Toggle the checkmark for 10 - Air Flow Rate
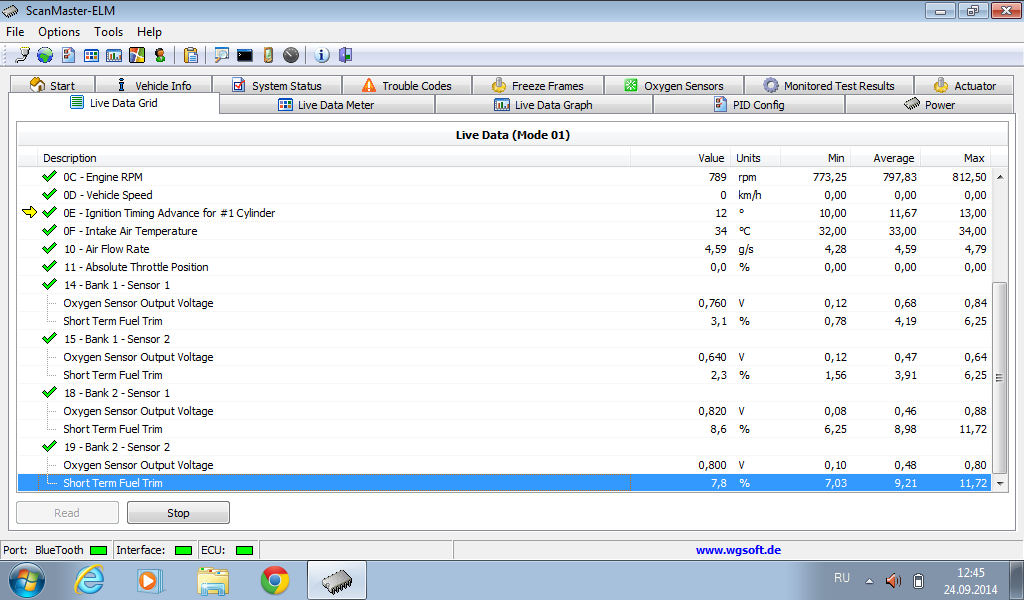Screen dimensions: 1024x600 [x=49, y=249]
